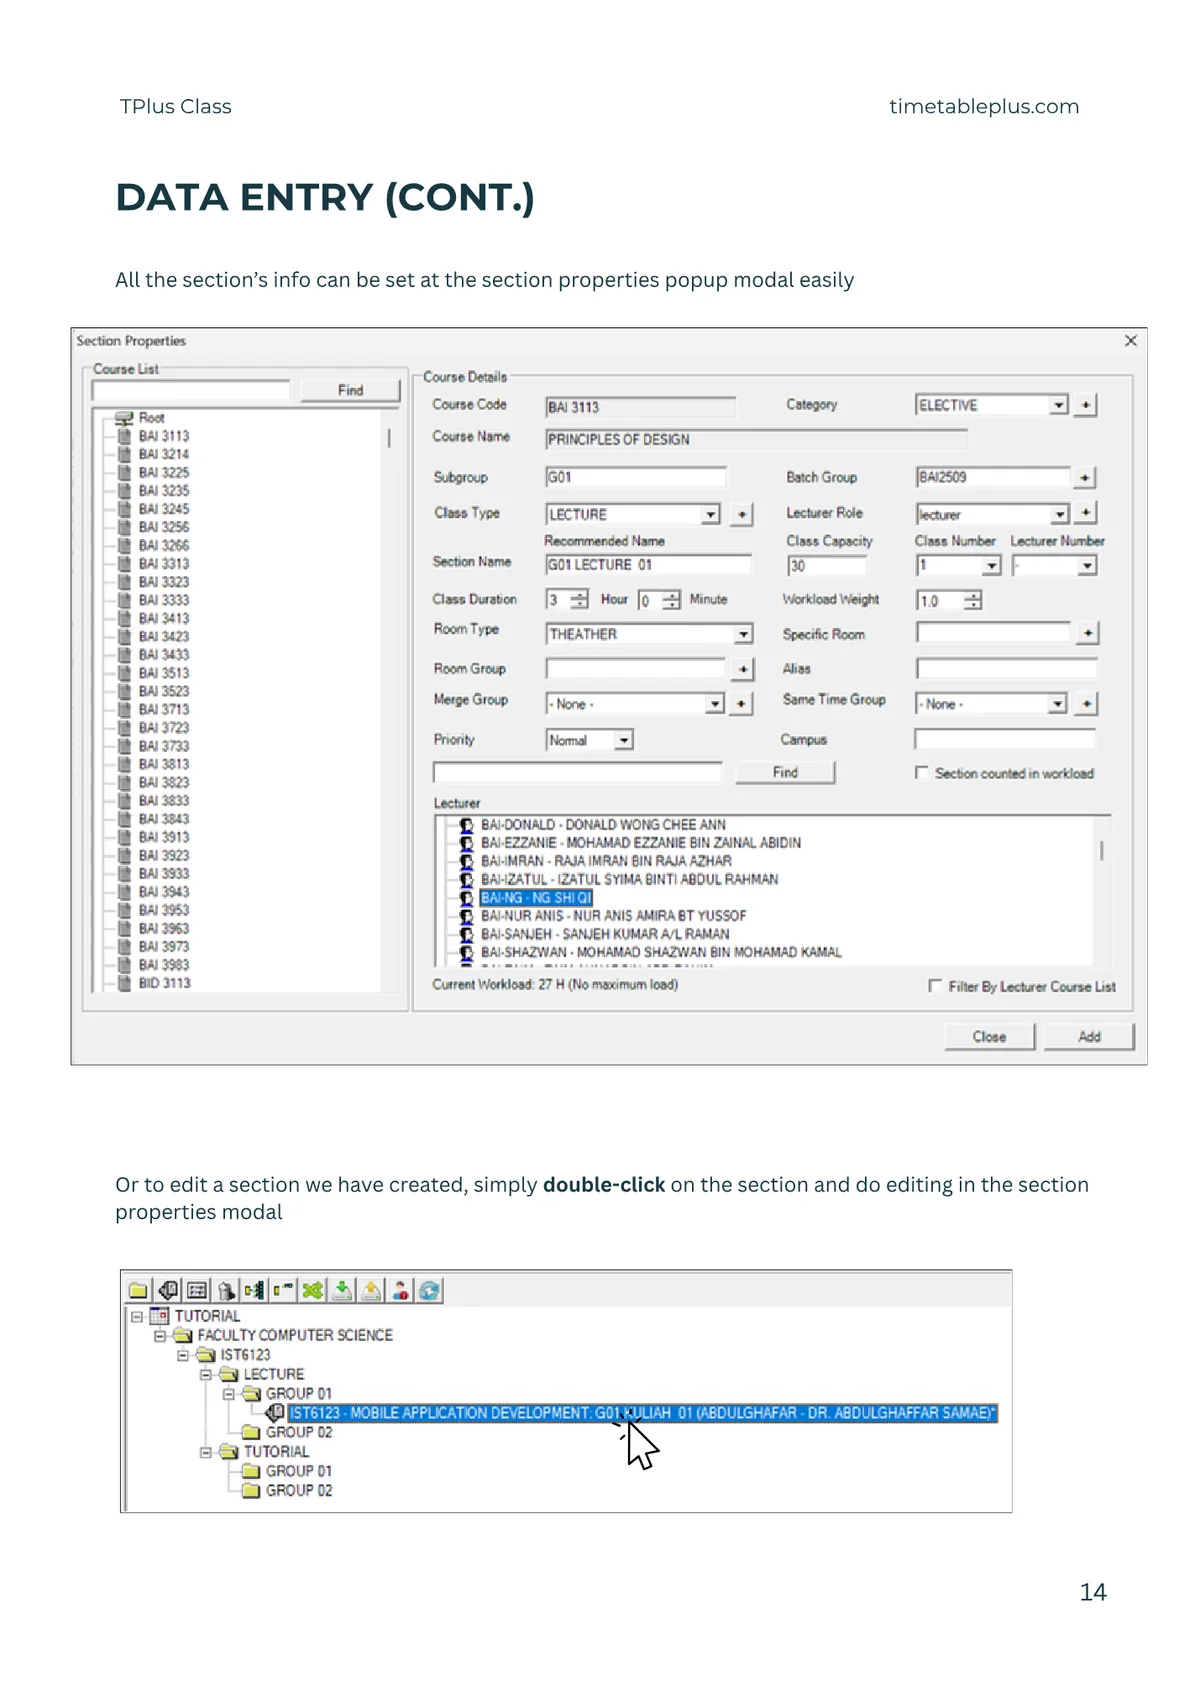Select GROUP 01 under TUTORIAL node
Screen dimensions: 1200x1697
pos(298,1471)
